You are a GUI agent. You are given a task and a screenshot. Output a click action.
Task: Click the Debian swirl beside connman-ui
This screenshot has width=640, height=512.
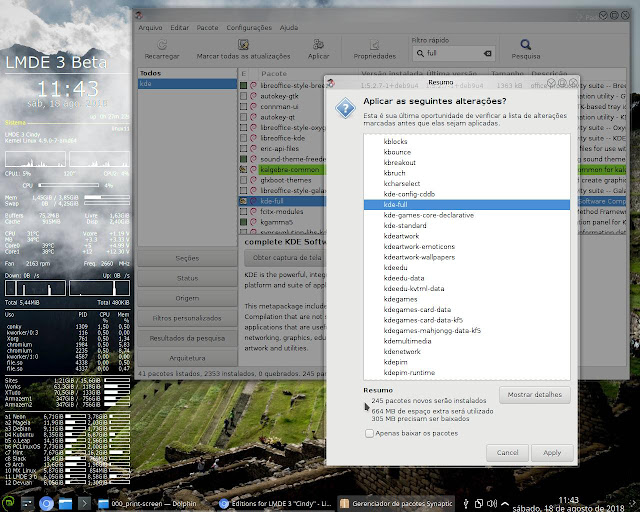click(x=253, y=107)
